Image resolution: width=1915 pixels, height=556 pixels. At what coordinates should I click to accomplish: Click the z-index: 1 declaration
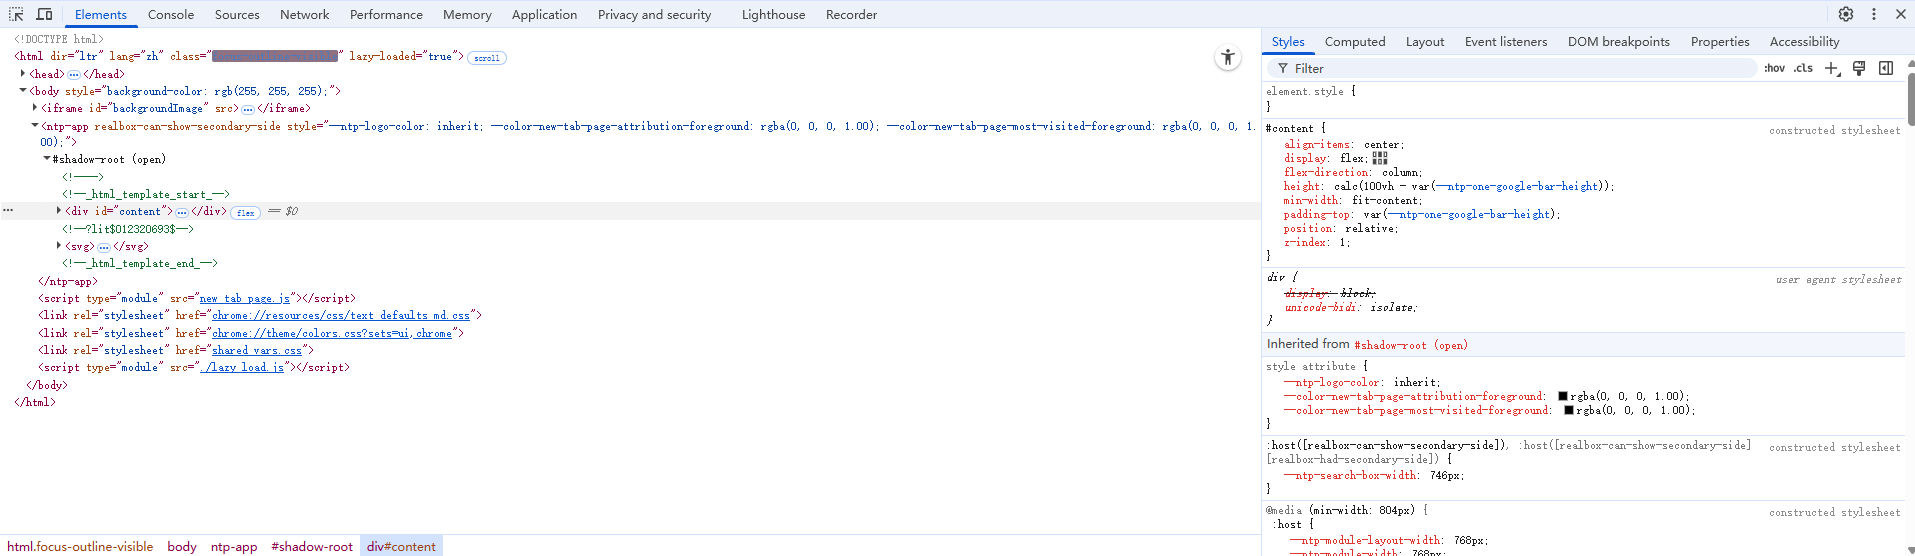[1317, 242]
